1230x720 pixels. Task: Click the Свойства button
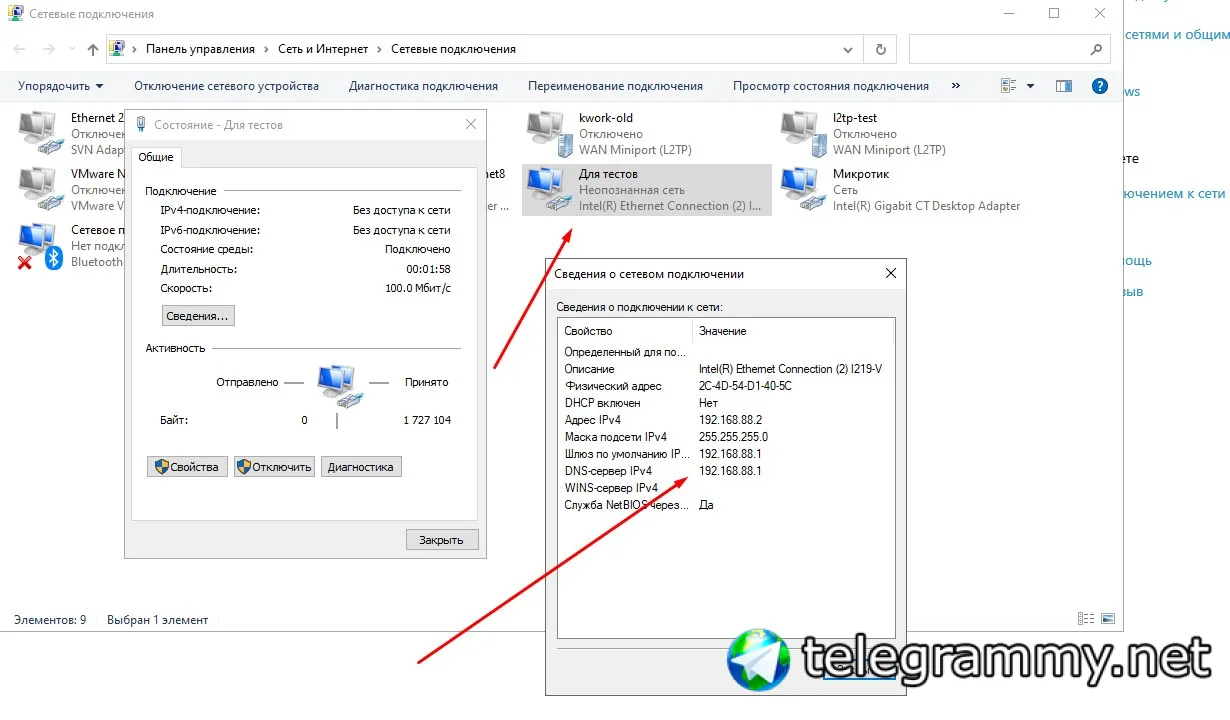(187, 467)
